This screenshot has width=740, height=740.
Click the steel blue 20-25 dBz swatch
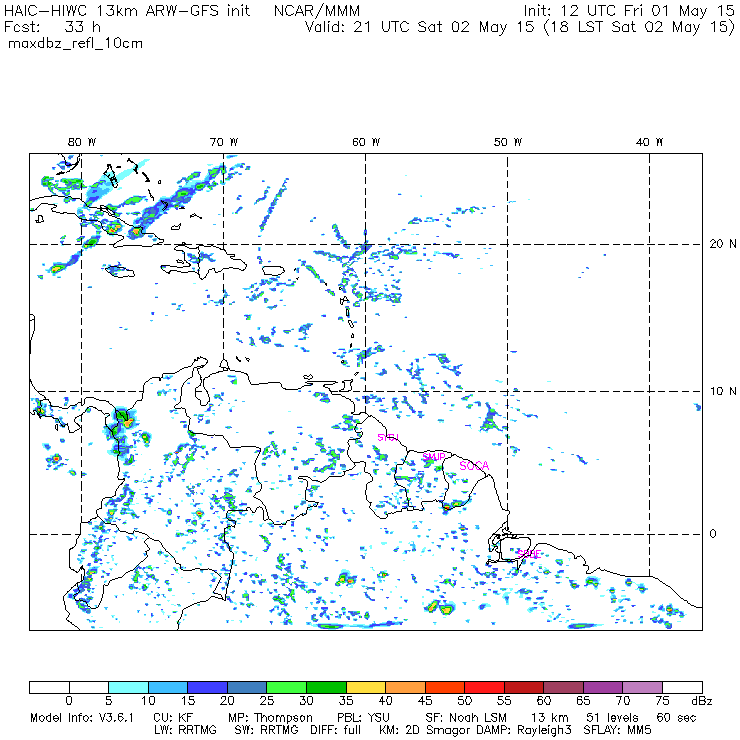coord(247,687)
